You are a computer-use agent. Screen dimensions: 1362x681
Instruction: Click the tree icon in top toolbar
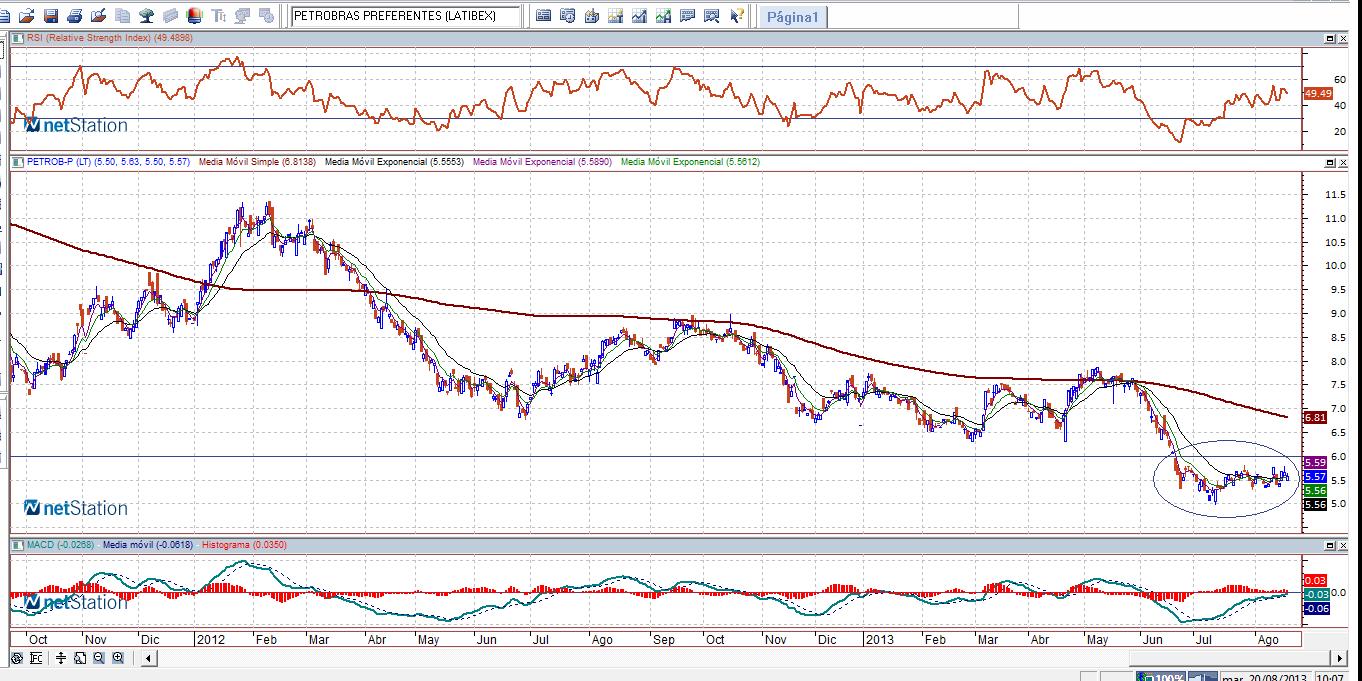[x=147, y=16]
